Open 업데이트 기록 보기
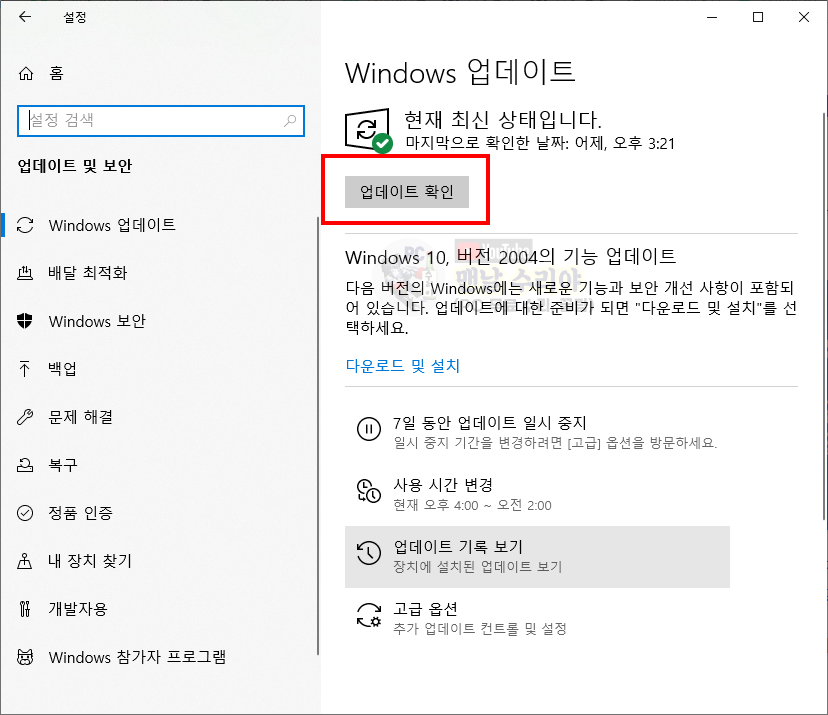Image resolution: width=828 pixels, height=715 pixels. [x=537, y=557]
